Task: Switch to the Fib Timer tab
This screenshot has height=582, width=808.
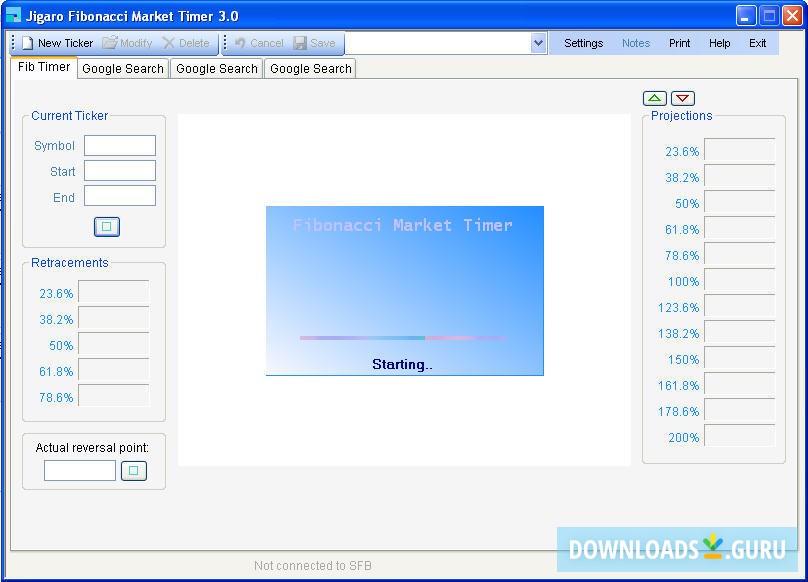Action: coord(44,67)
